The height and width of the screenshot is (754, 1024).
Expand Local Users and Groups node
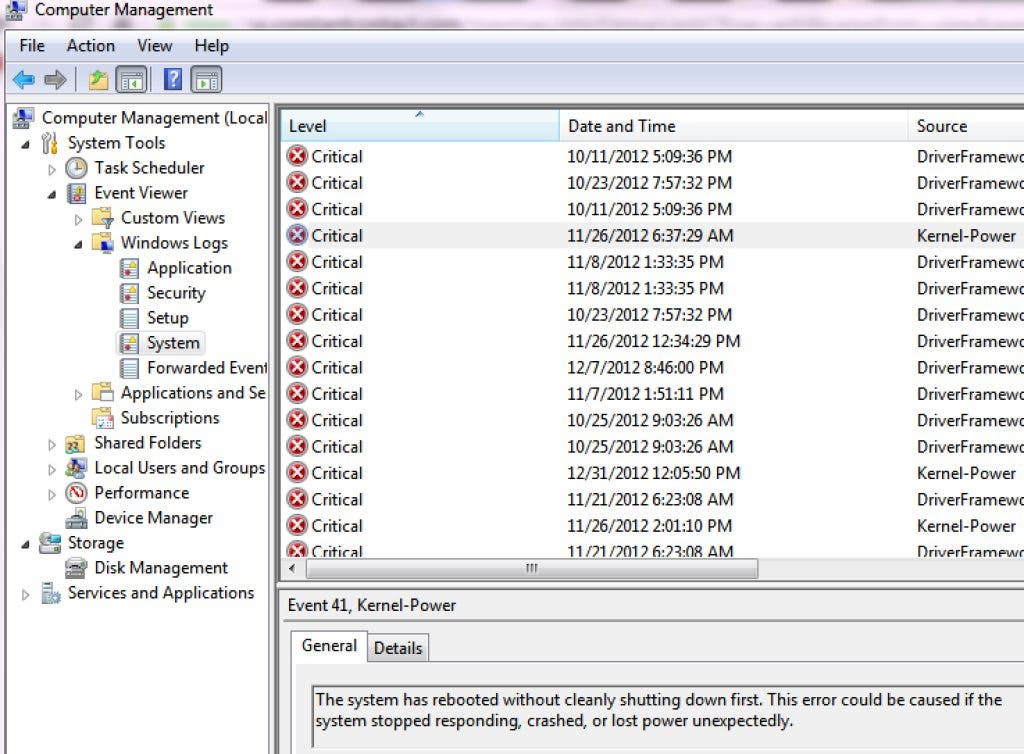point(52,469)
